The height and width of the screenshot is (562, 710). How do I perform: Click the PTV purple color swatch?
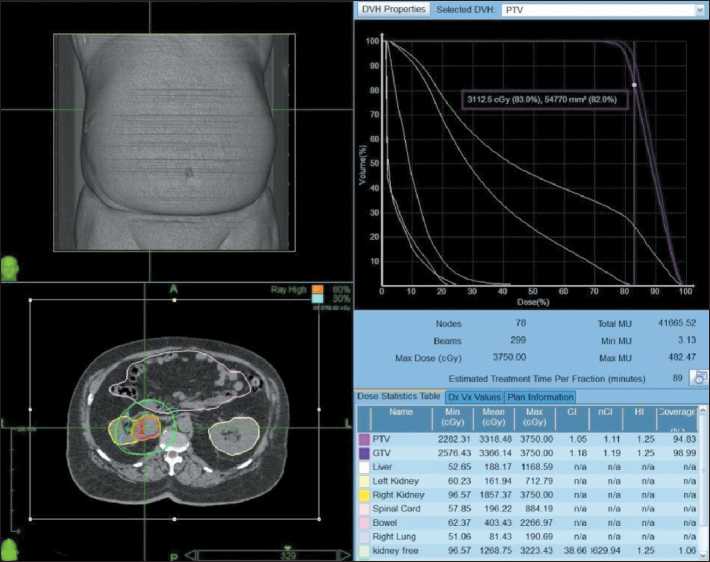364,439
